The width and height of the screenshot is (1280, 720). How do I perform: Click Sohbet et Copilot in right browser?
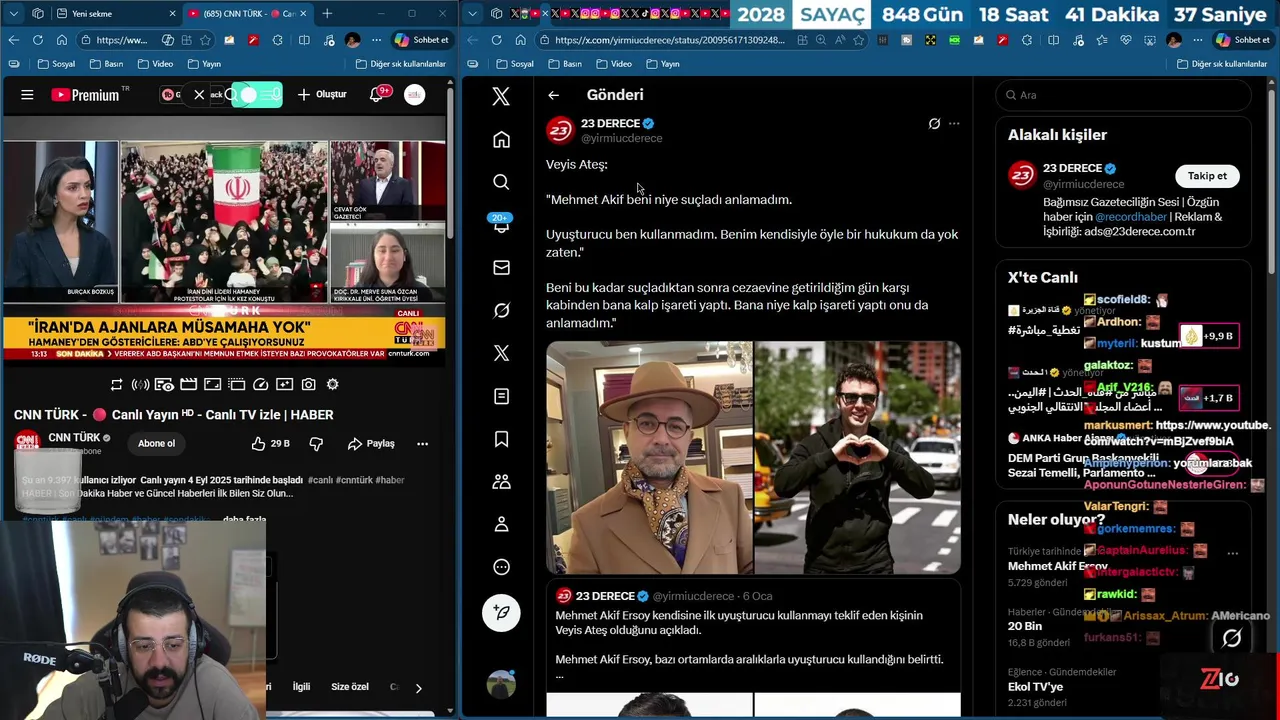pos(1241,40)
